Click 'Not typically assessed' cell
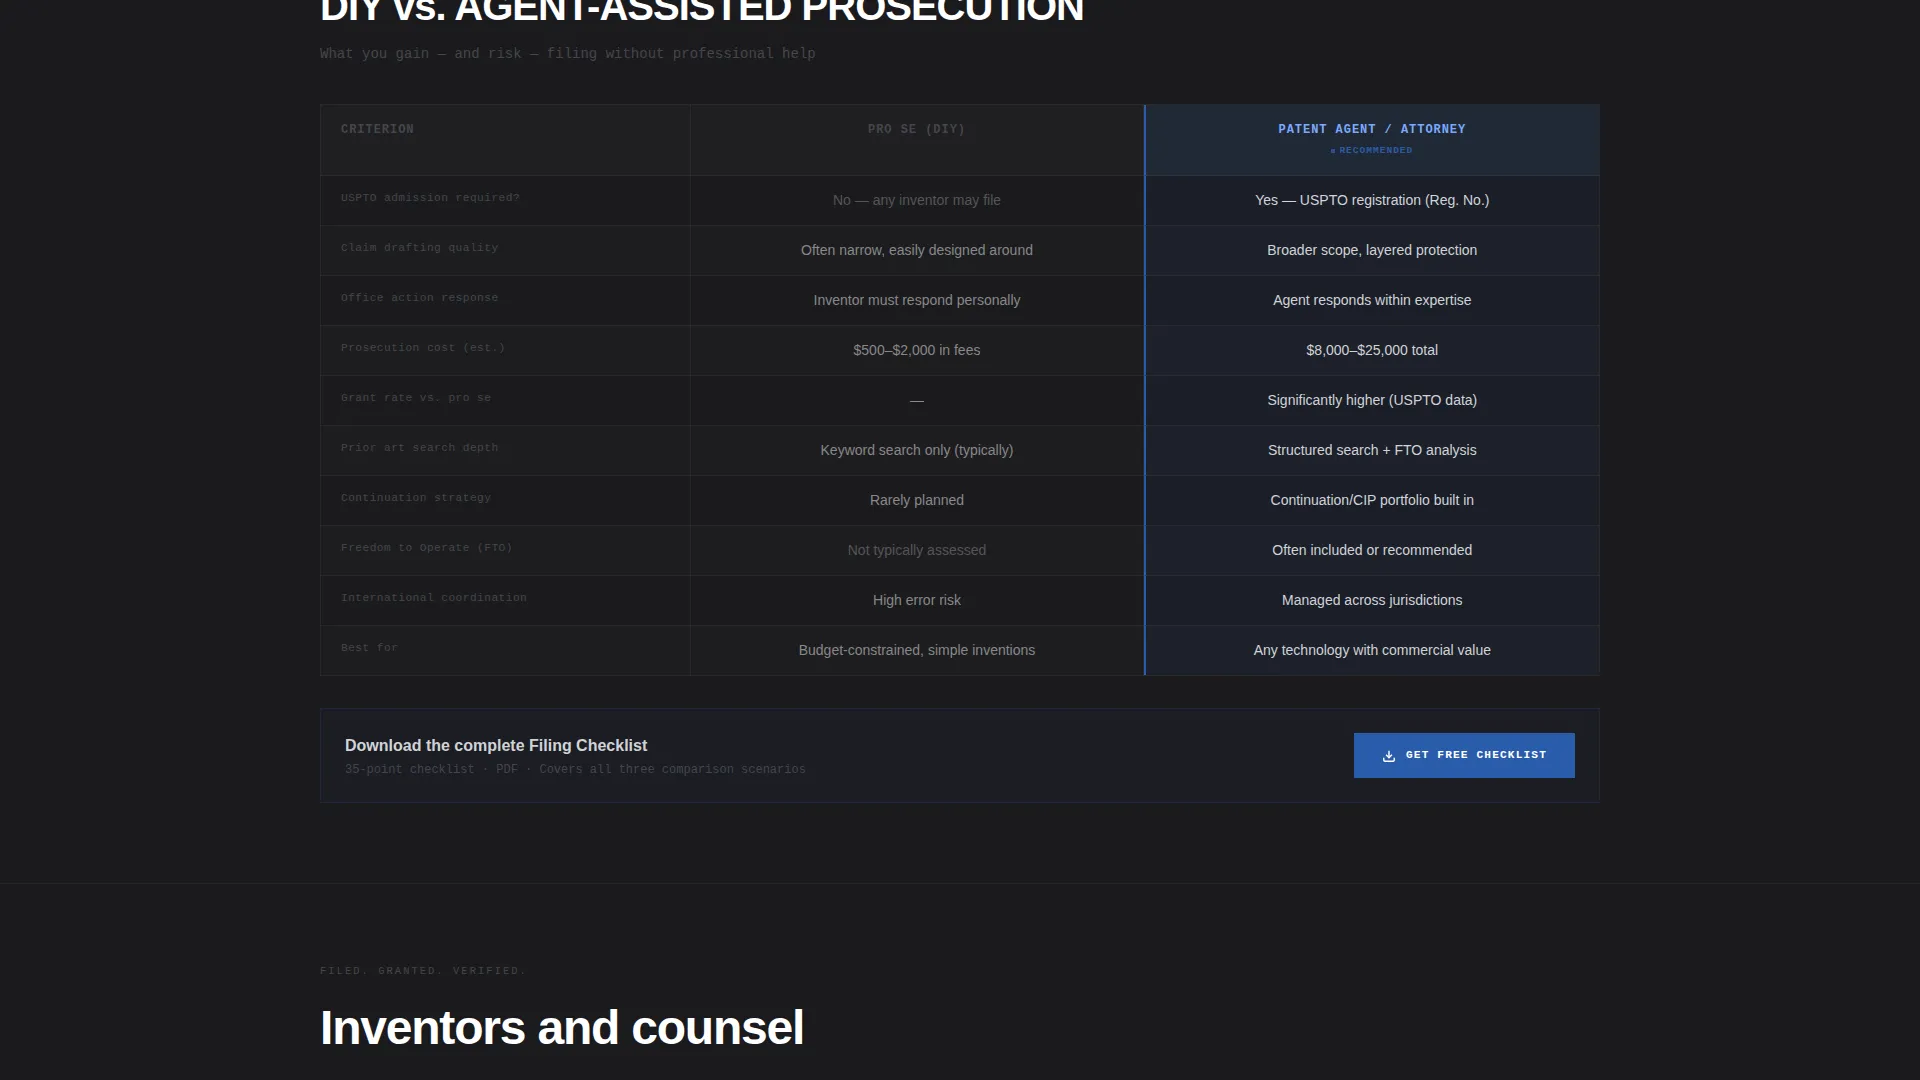Viewport: 1920px width, 1080px height. click(x=917, y=550)
